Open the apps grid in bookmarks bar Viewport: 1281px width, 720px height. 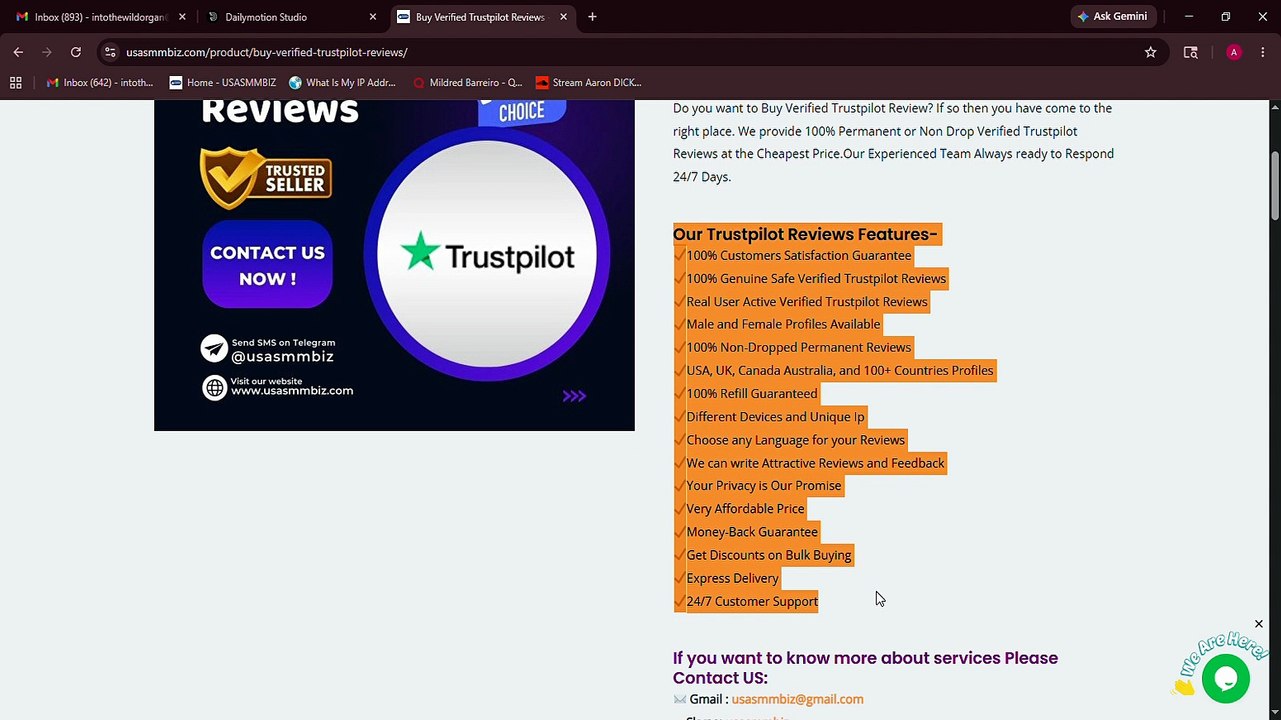click(x=16, y=83)
